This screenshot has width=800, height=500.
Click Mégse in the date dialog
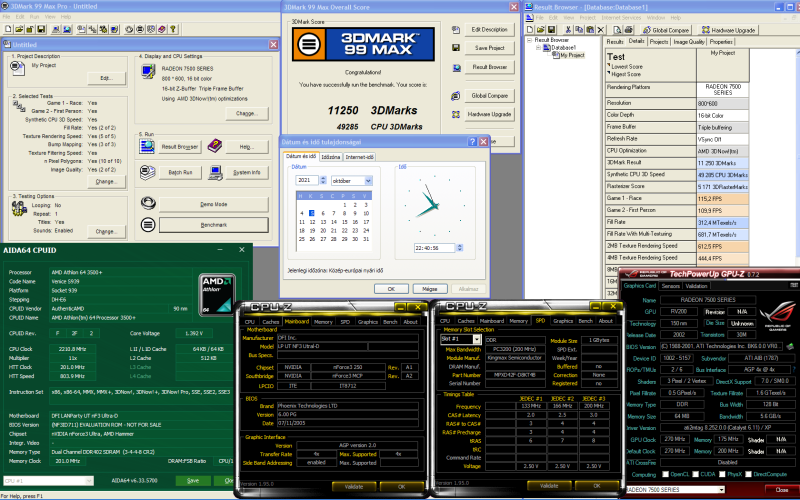point(430,289)
